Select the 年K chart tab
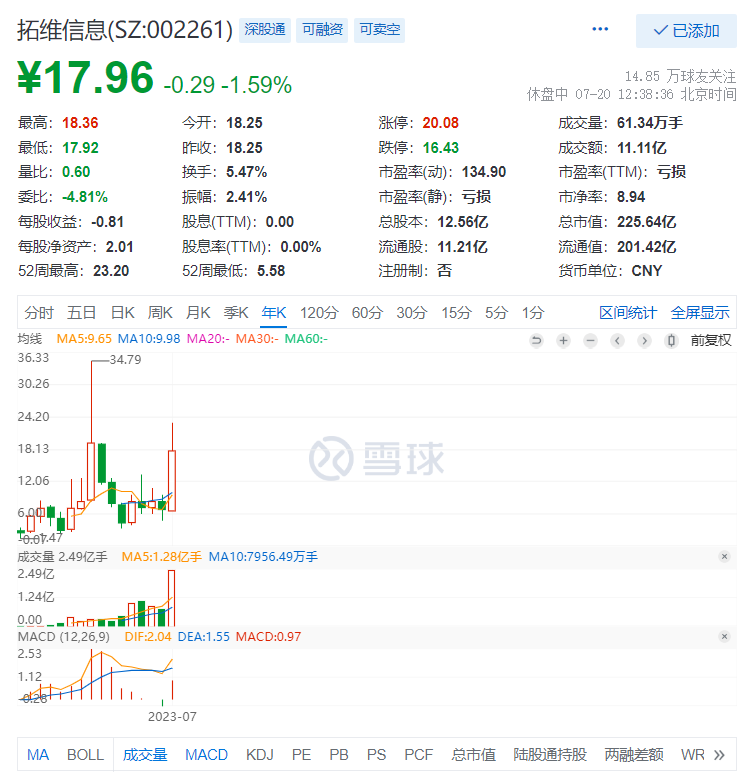 274,313
